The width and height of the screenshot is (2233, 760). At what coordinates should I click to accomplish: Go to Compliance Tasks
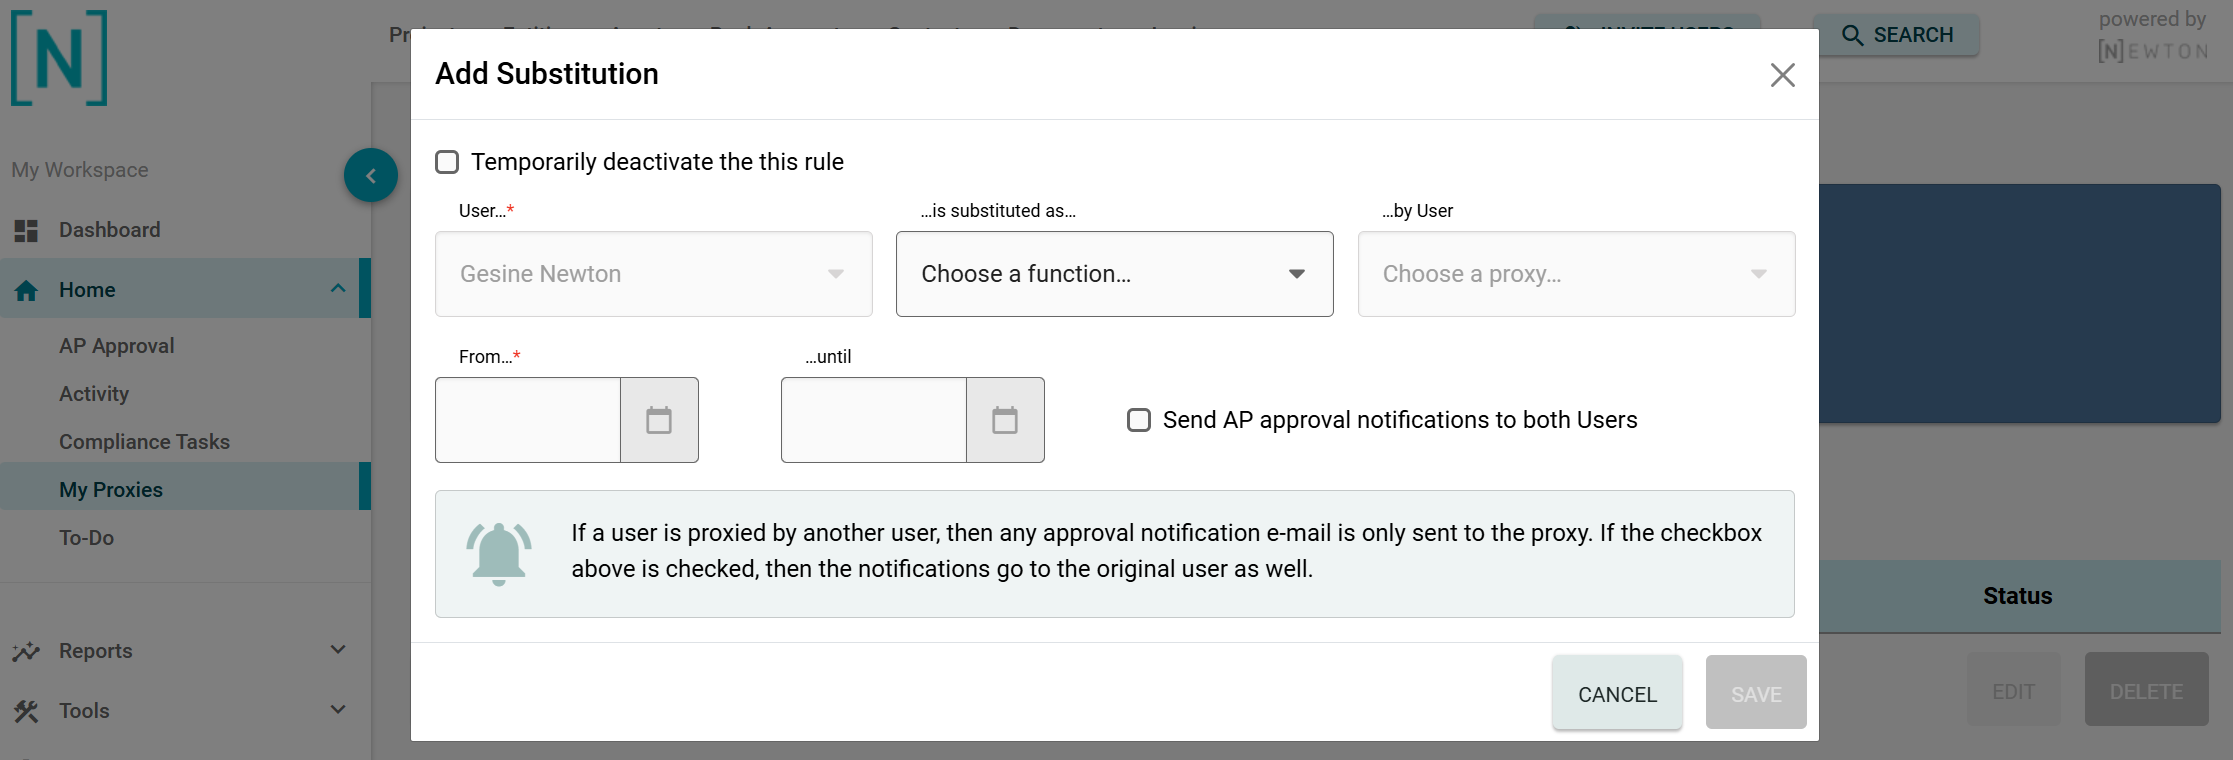point(144,442)
